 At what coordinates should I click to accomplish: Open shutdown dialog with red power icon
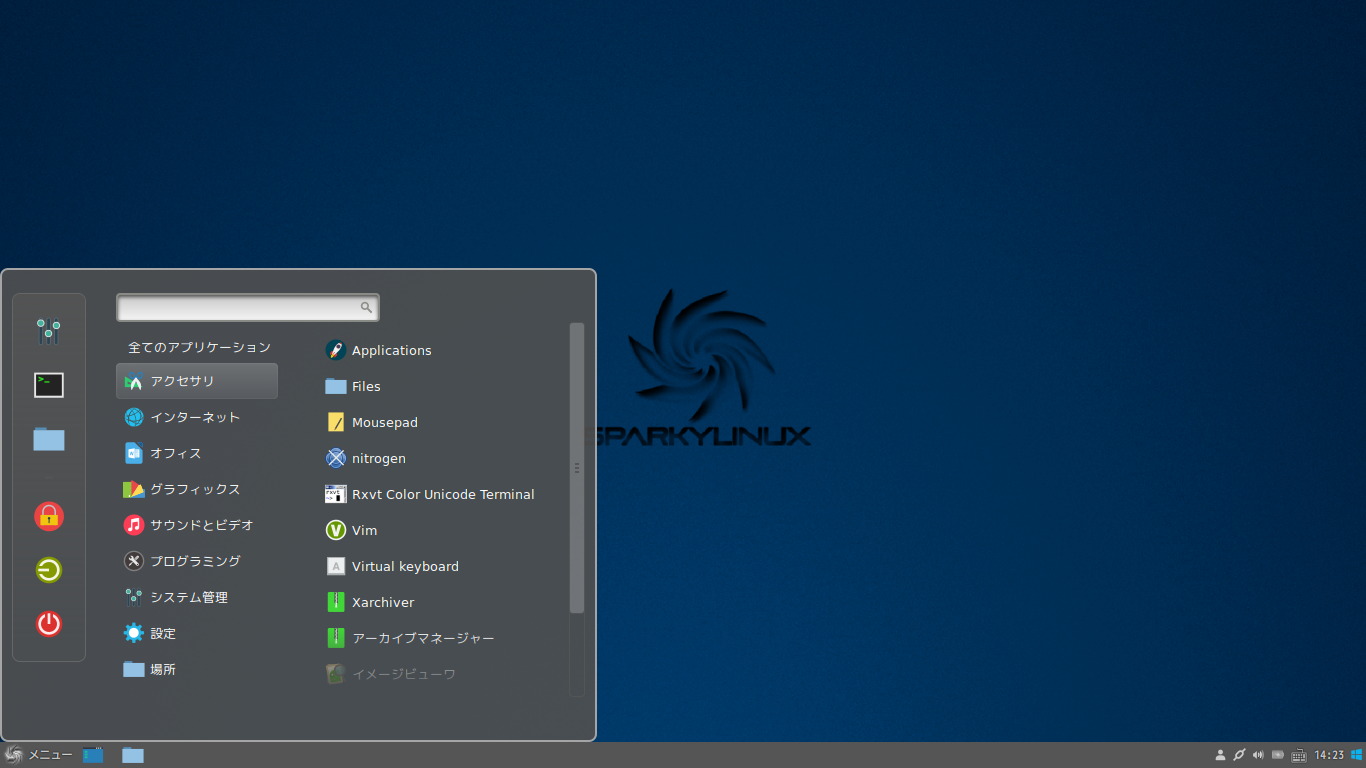coord(49,624)
